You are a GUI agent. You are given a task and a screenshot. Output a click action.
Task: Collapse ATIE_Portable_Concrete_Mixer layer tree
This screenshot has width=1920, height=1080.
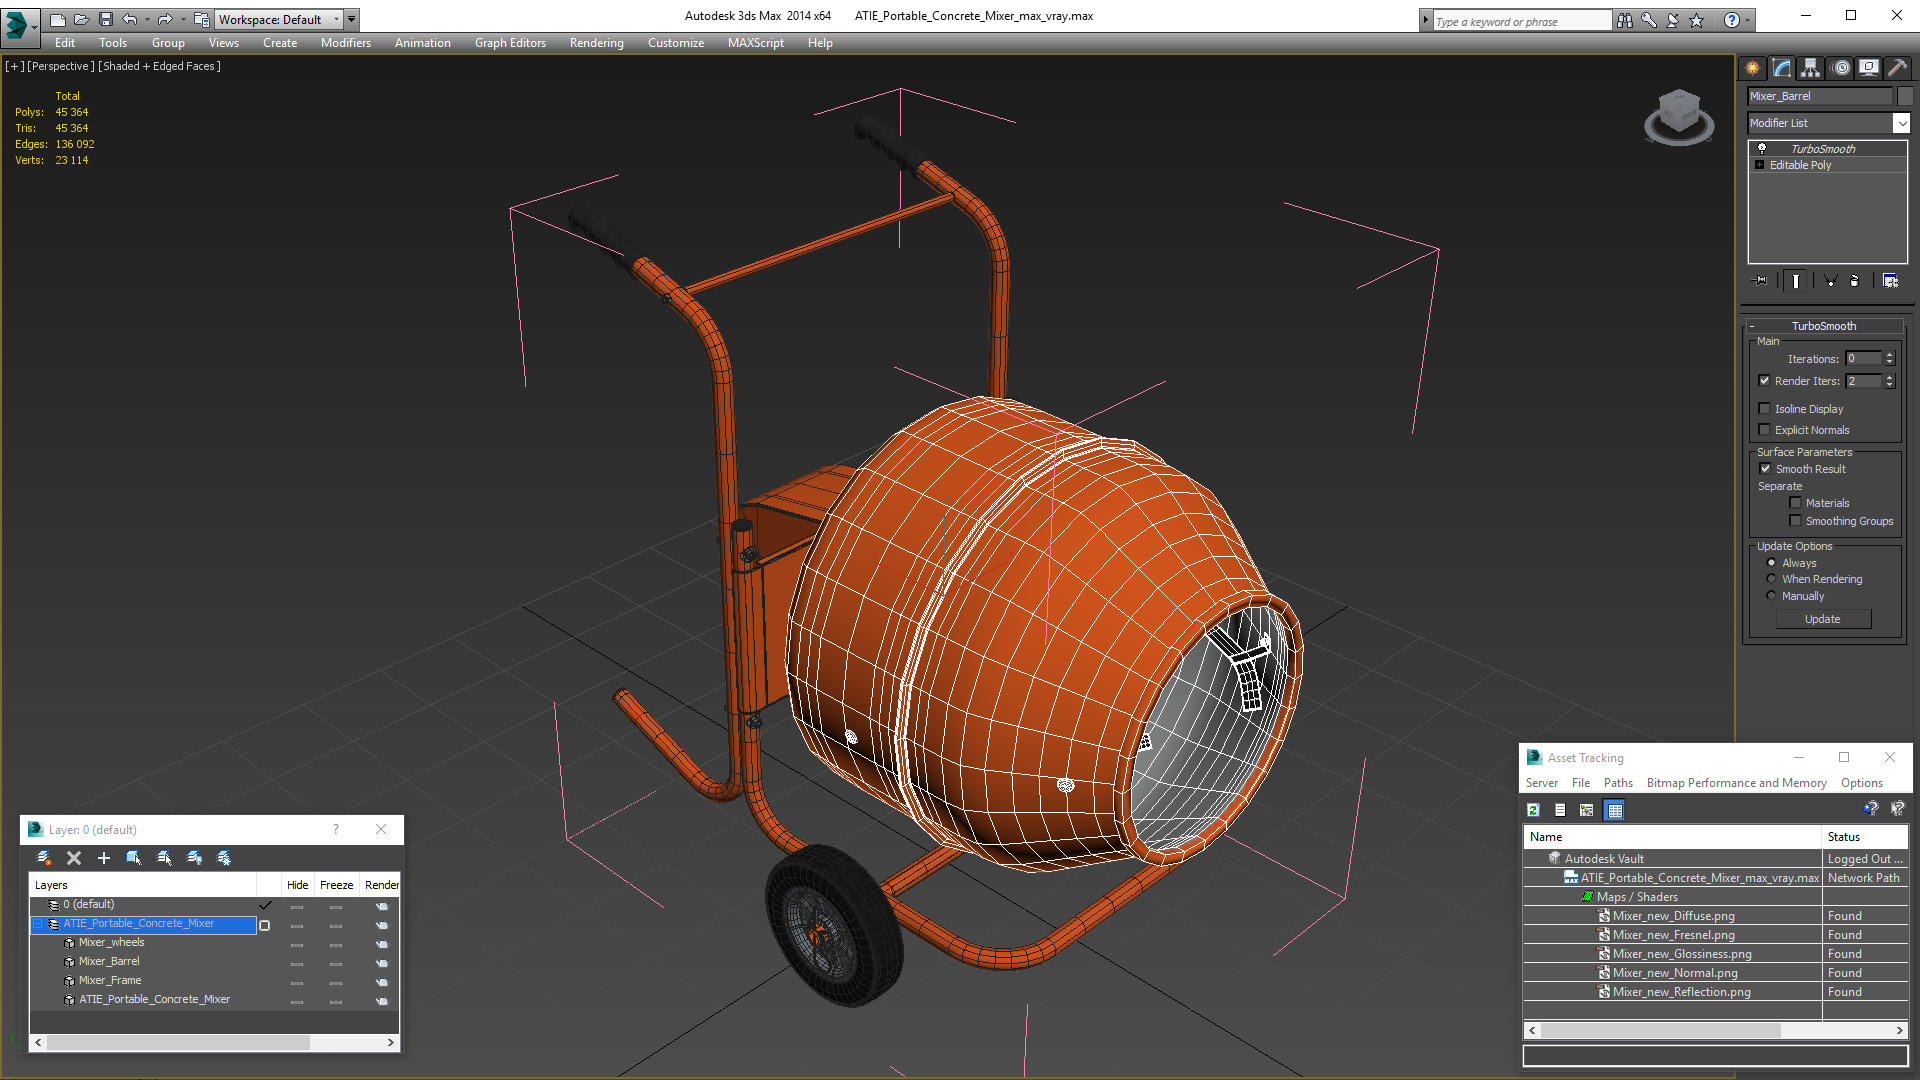(39, 924)
